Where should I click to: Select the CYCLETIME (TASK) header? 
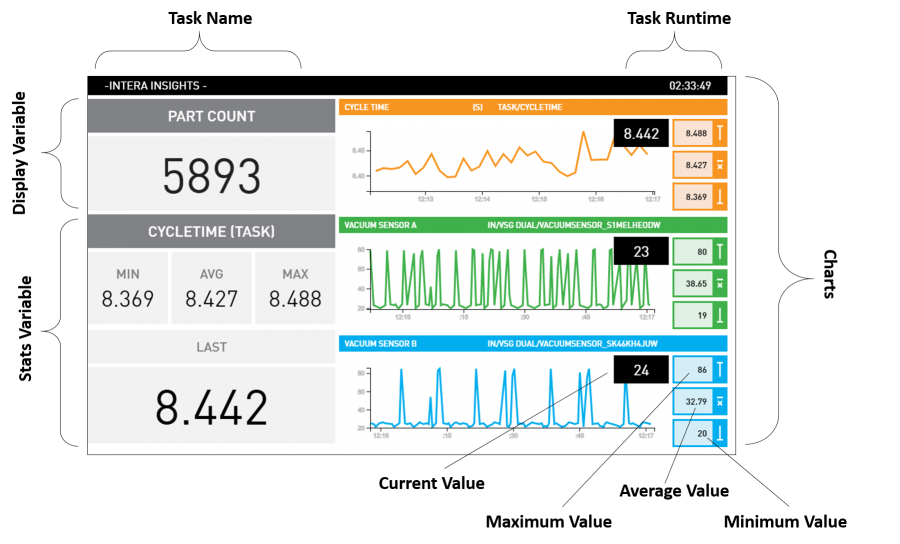pyautogui.click(x=211, y=231)
